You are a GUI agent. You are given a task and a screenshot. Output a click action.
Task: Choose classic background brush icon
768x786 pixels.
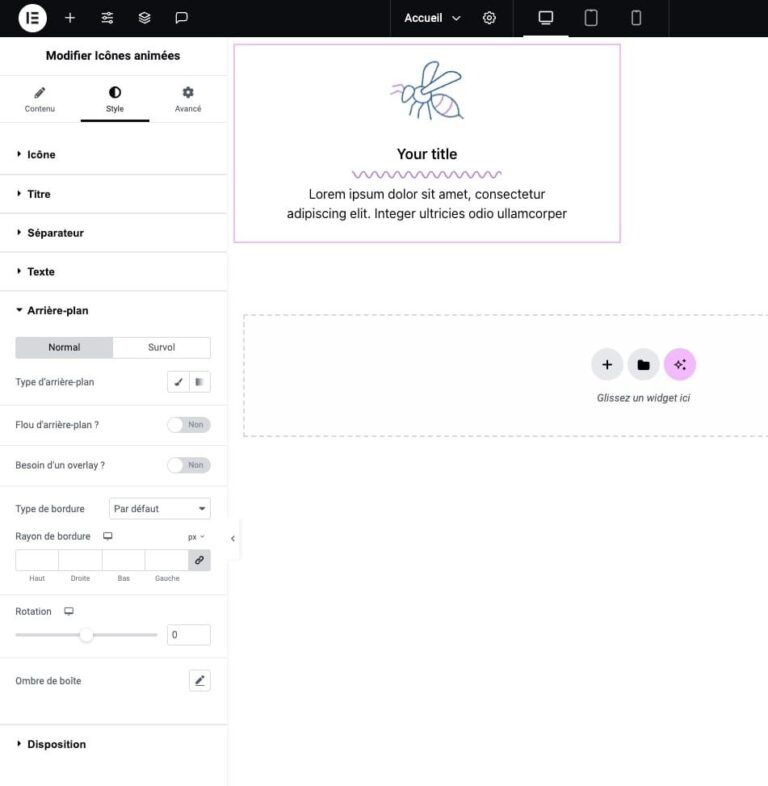tap(178, 382)
